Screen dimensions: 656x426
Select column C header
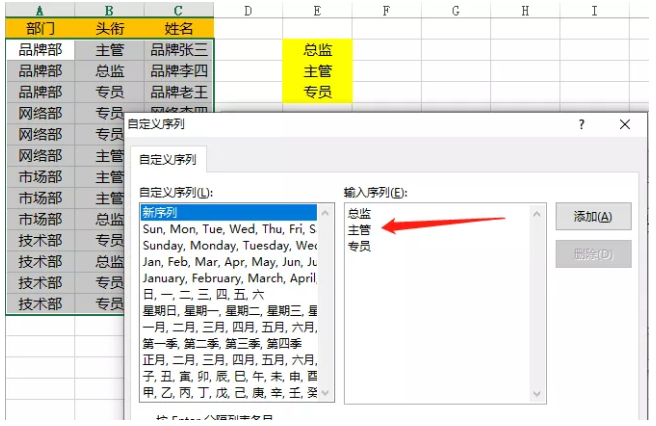coord(179,10)
